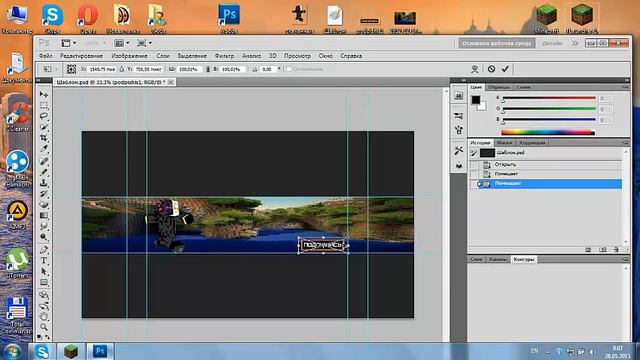Switch to the Дизайн workspace
The image size is (640, 360).
pos(552,43)
